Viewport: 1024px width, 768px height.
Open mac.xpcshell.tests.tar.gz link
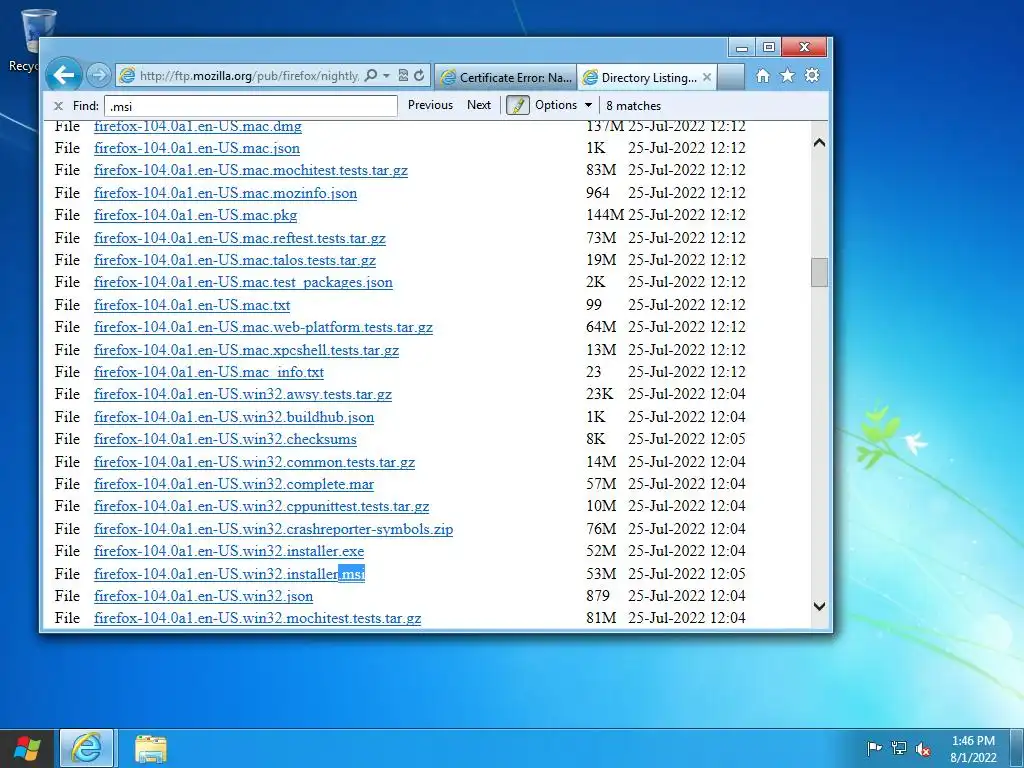[x=246, y=351]
